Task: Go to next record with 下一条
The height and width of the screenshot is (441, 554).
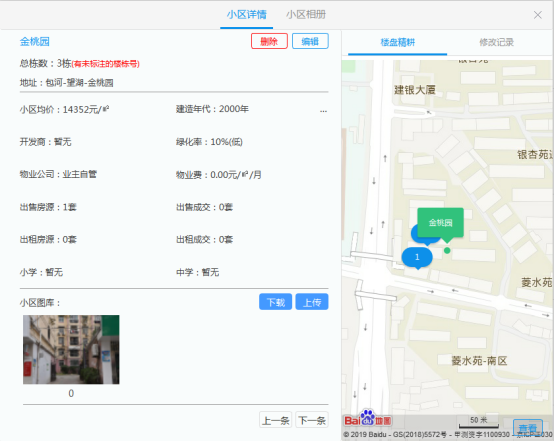Action: click(x=312, y=420)
